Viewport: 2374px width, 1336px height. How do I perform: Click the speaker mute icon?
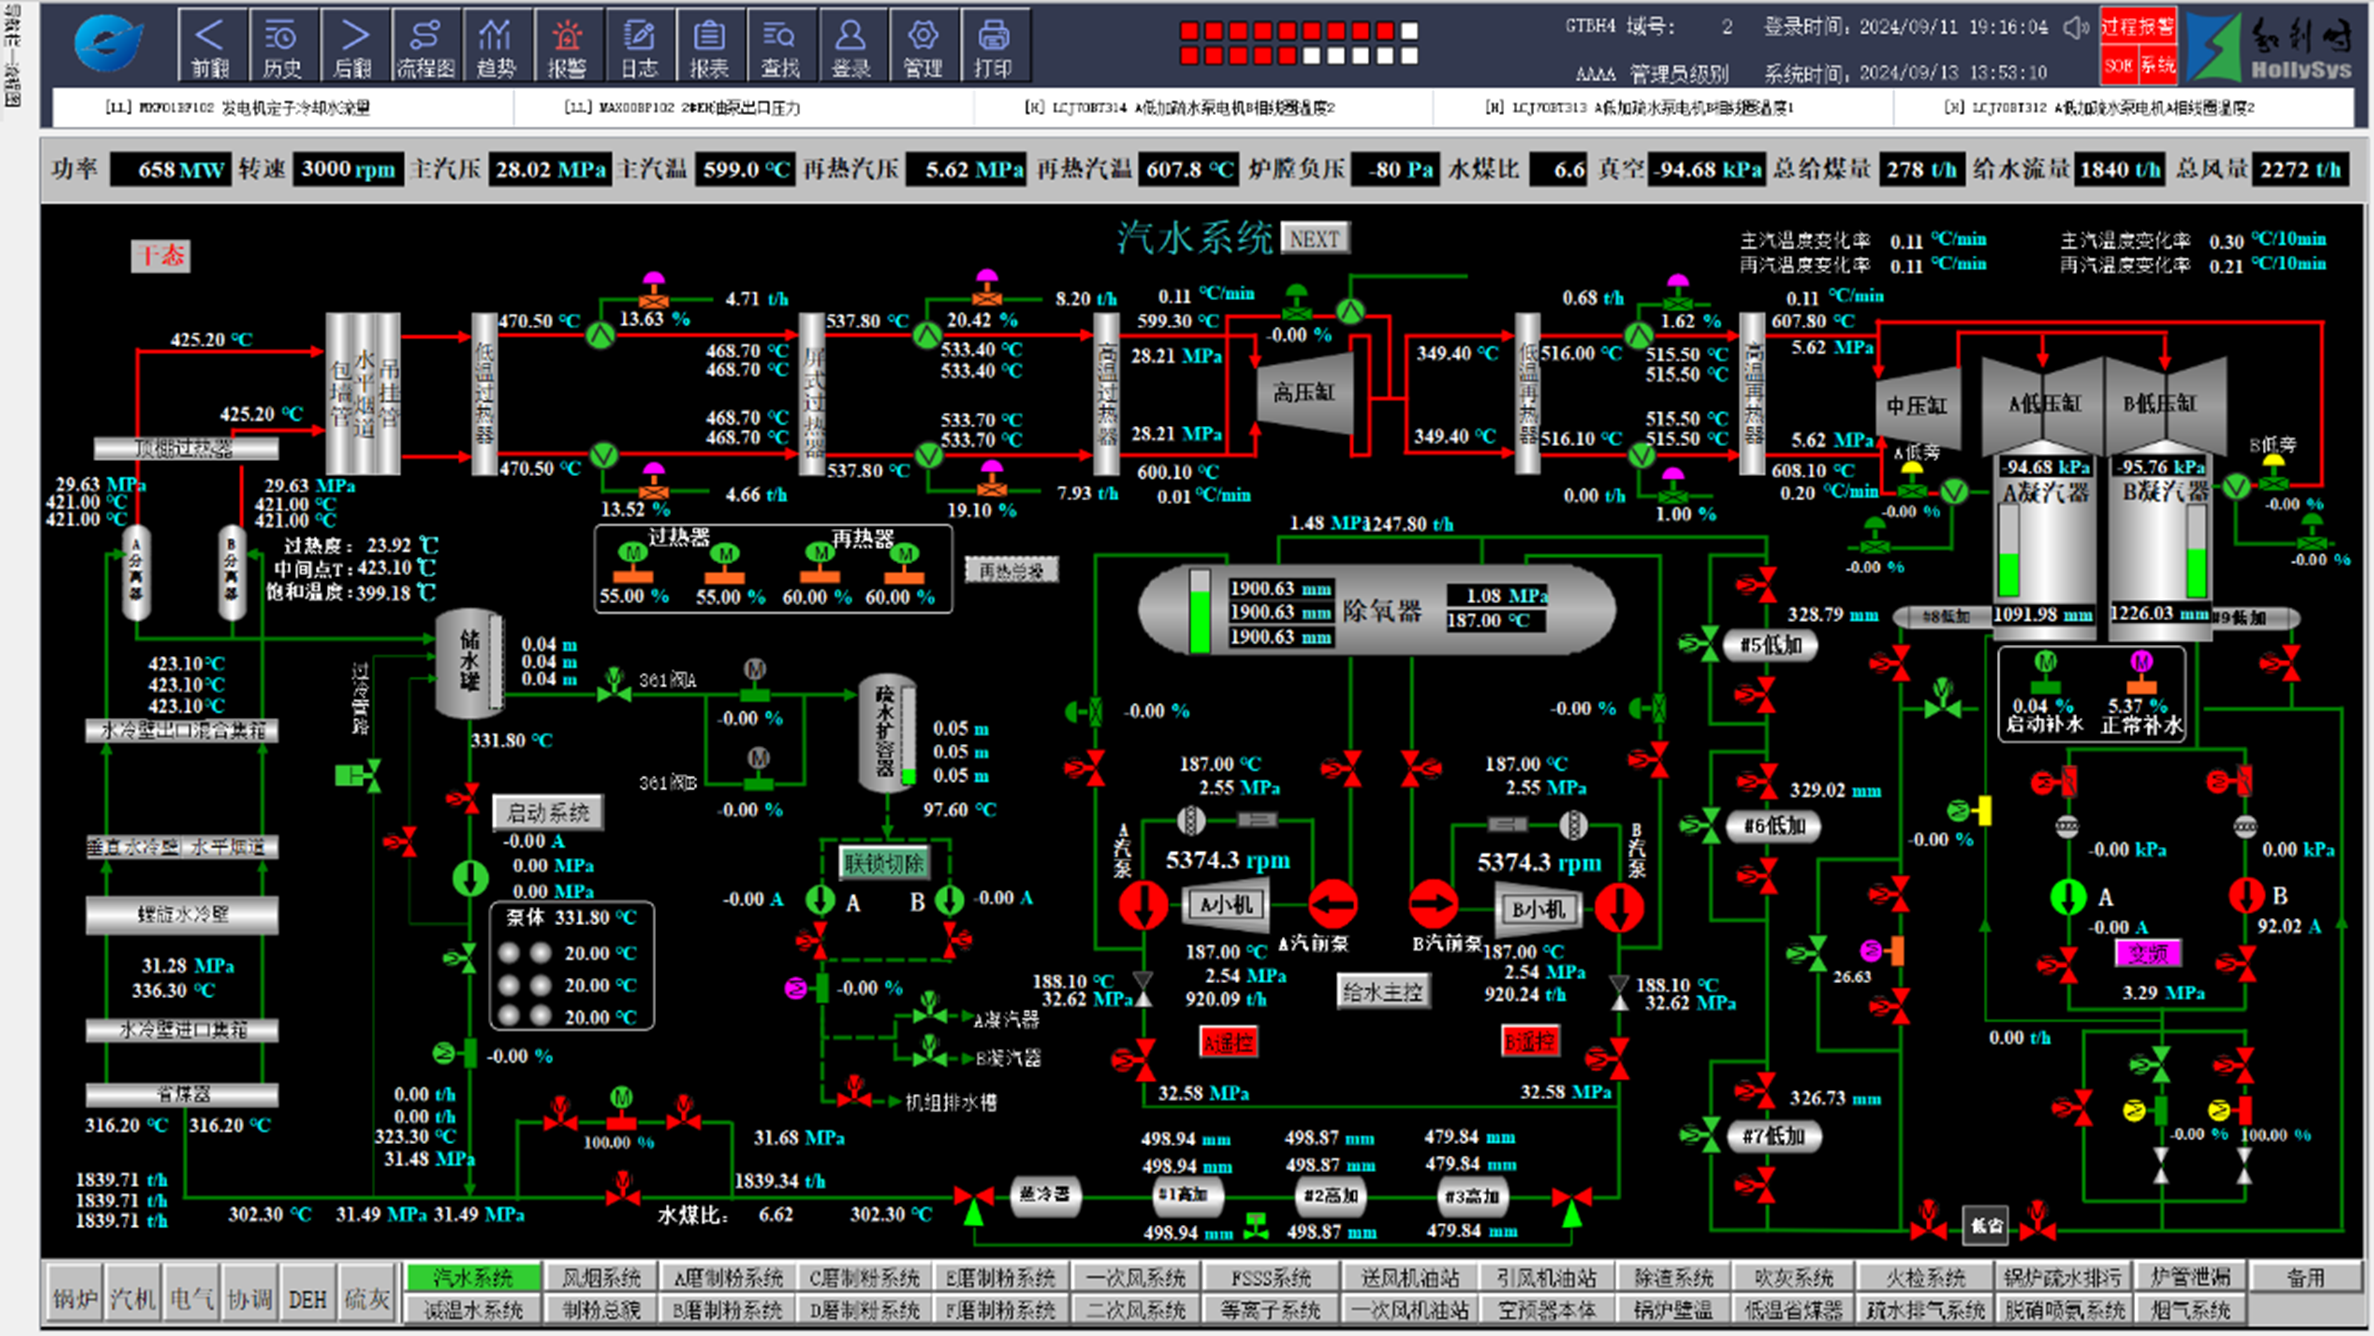[x=2076, y=28]
